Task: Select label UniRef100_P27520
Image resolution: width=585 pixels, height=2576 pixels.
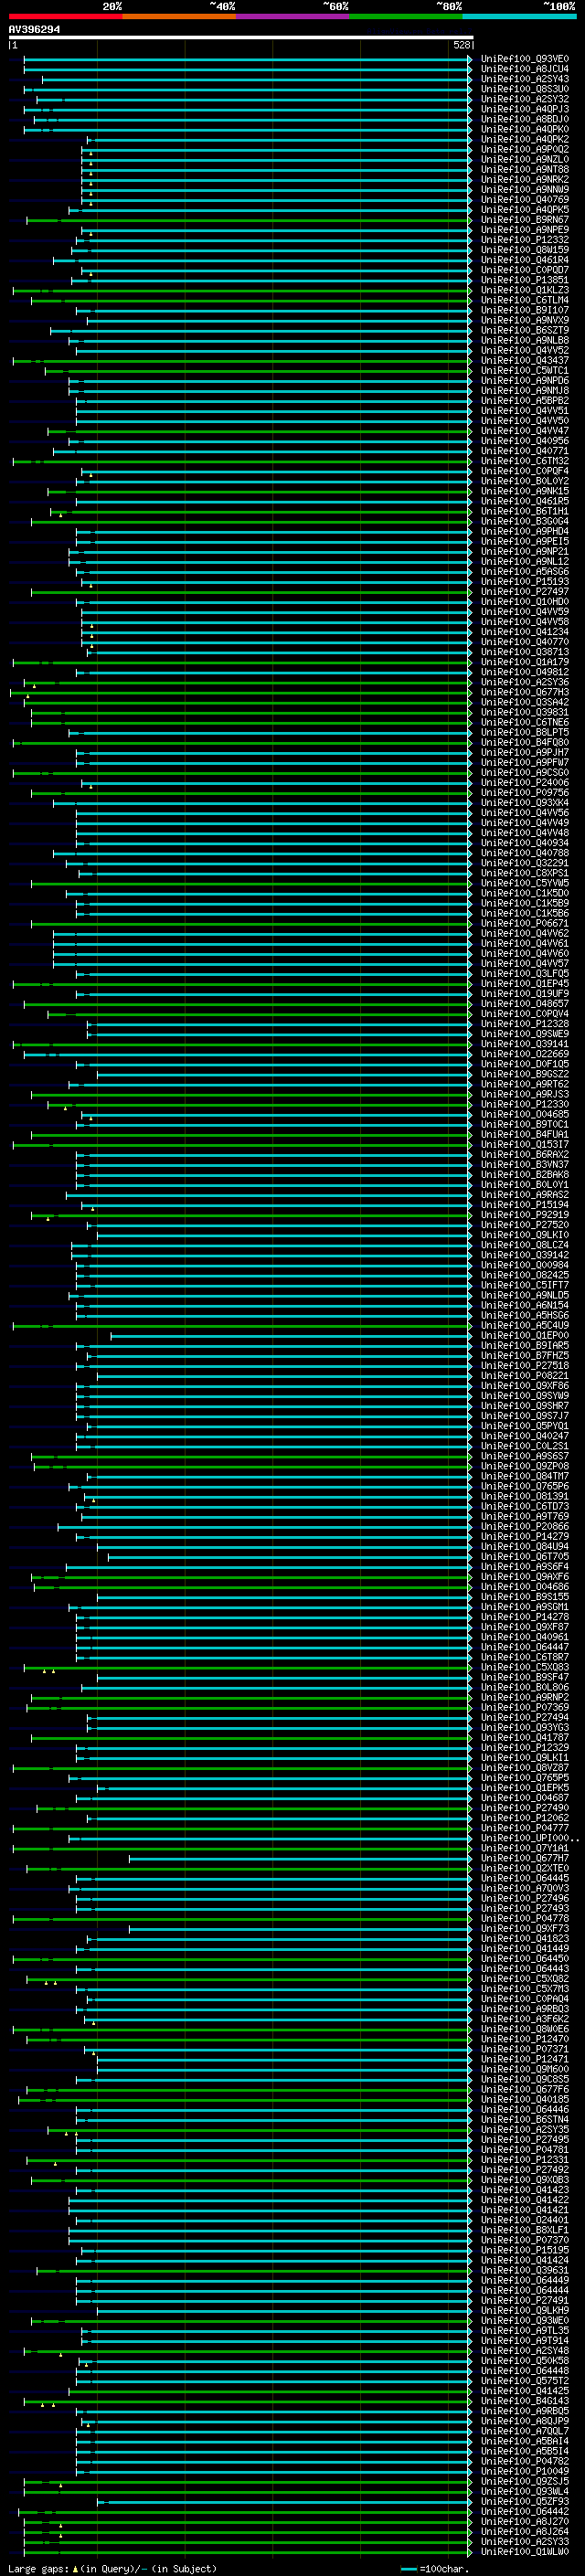Action: tap(525, 1224)
